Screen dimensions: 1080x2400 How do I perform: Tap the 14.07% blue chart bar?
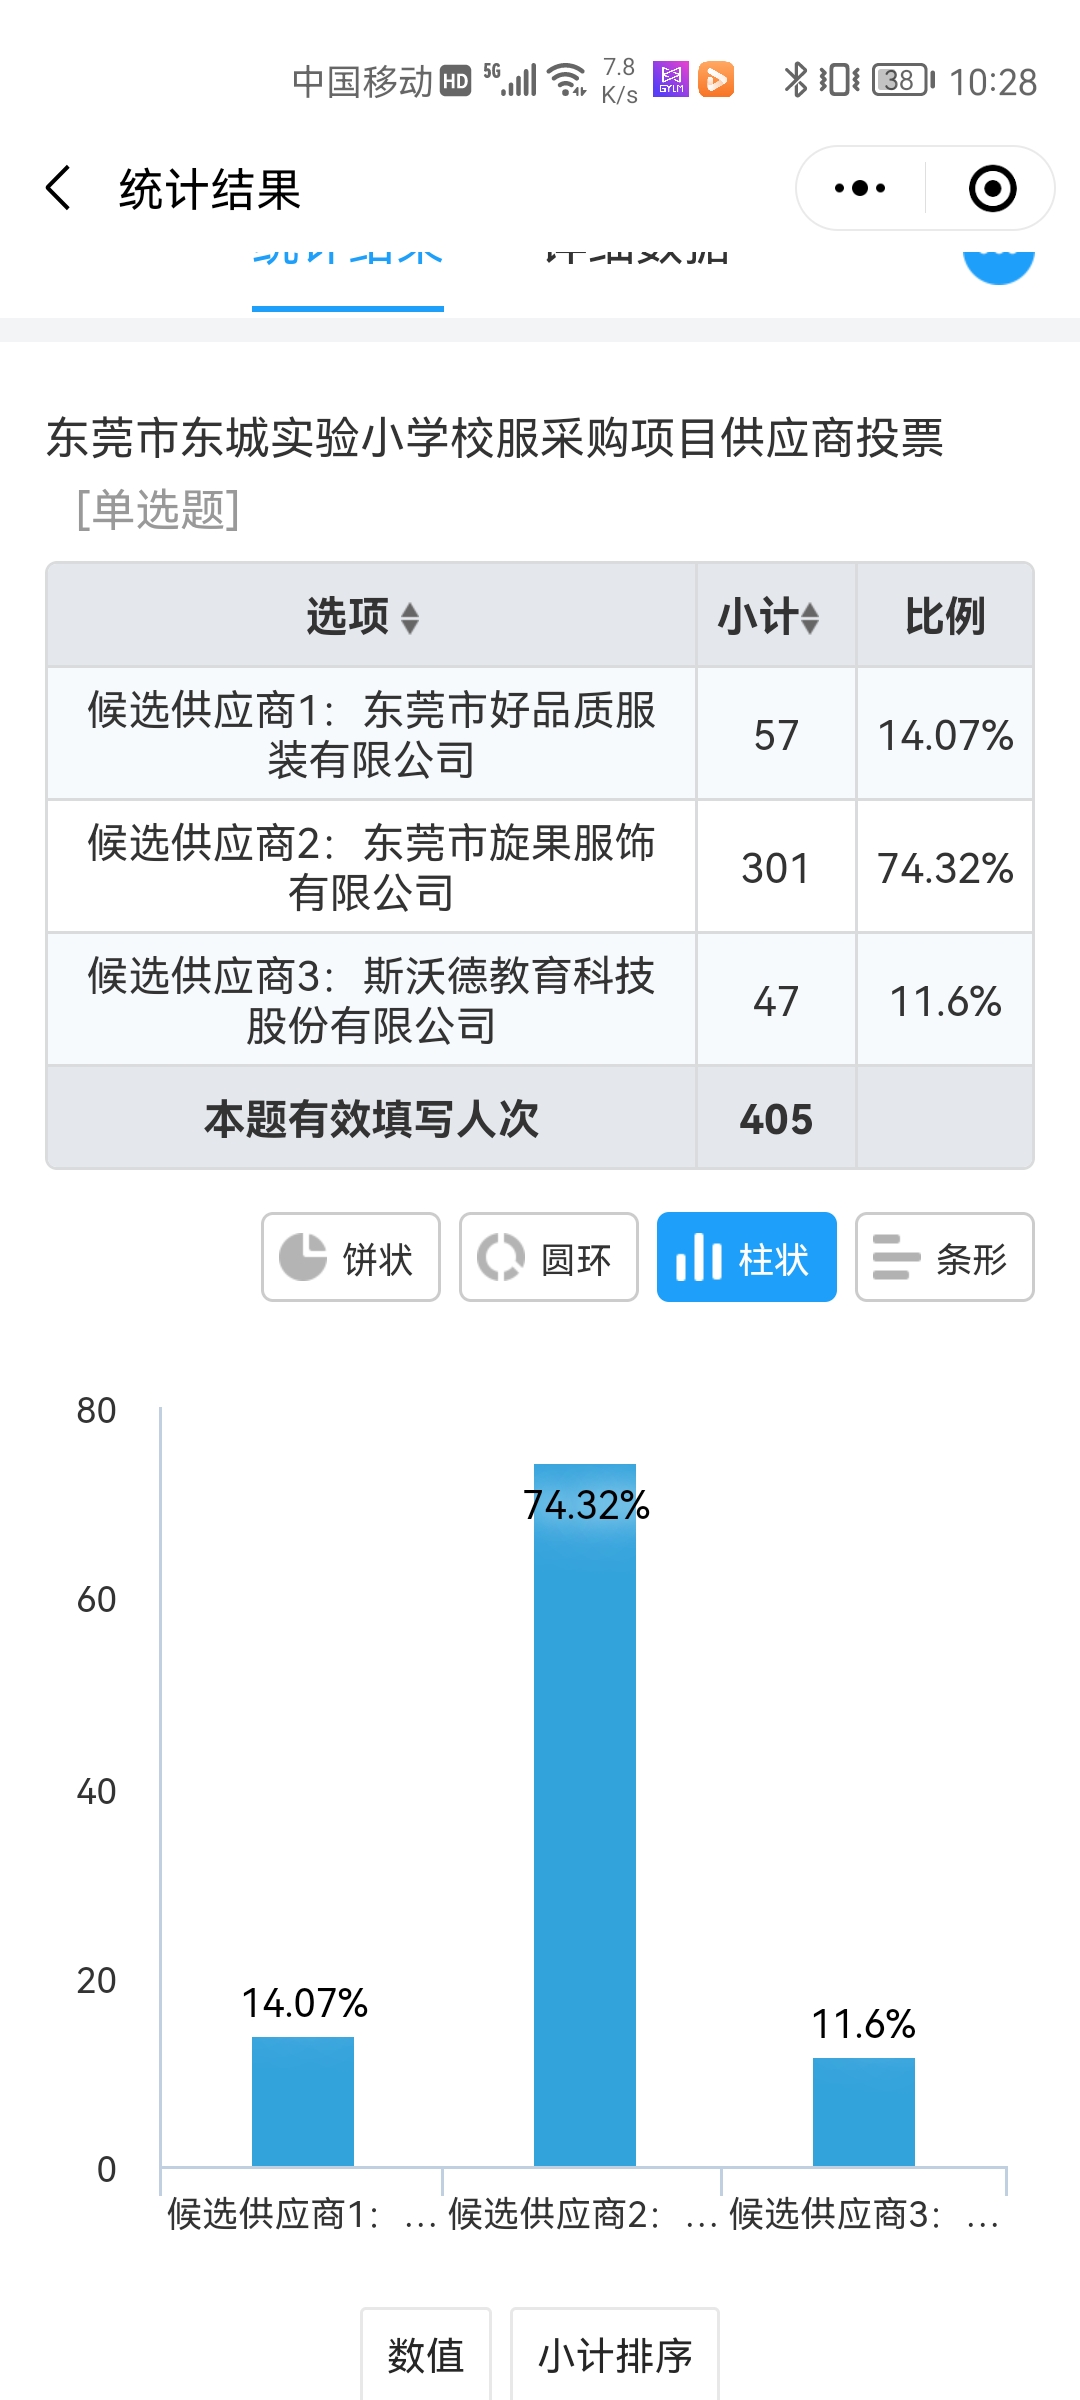pyautogui.click(x=303, y=2101)
